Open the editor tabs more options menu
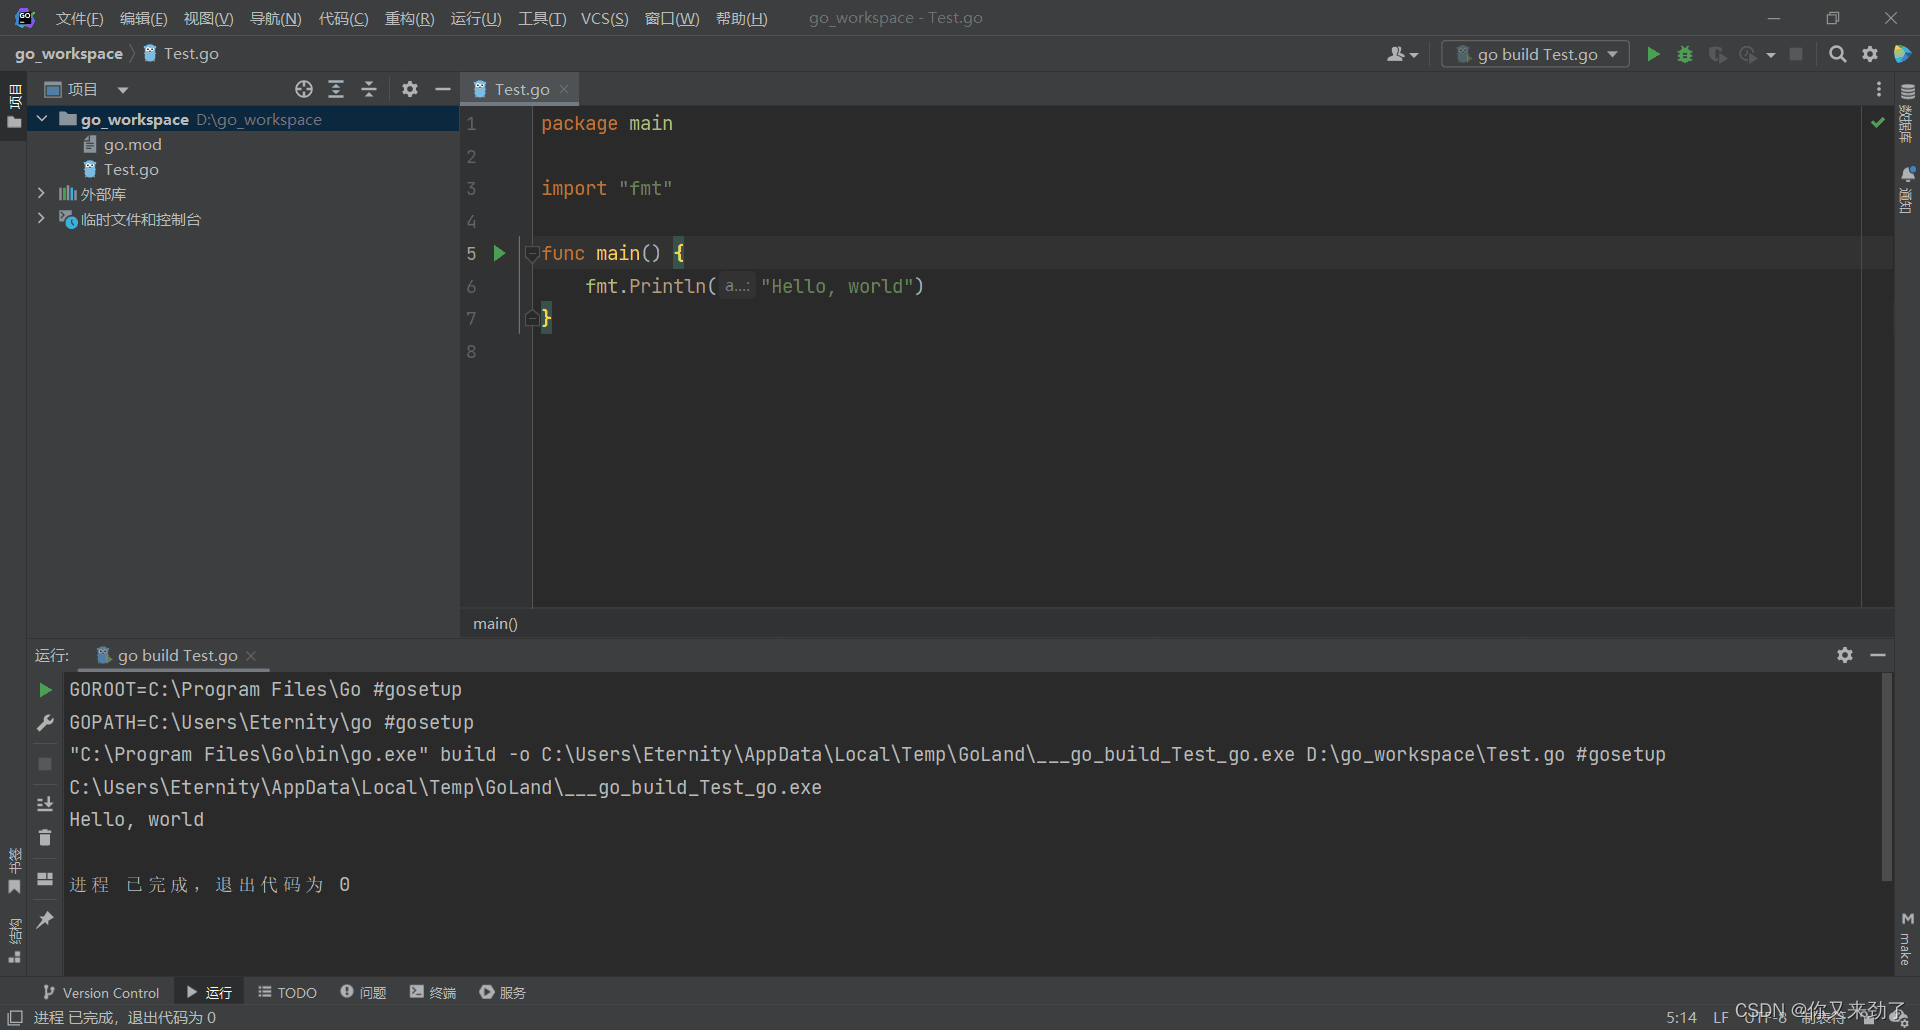 click(x=1879, y=89)
